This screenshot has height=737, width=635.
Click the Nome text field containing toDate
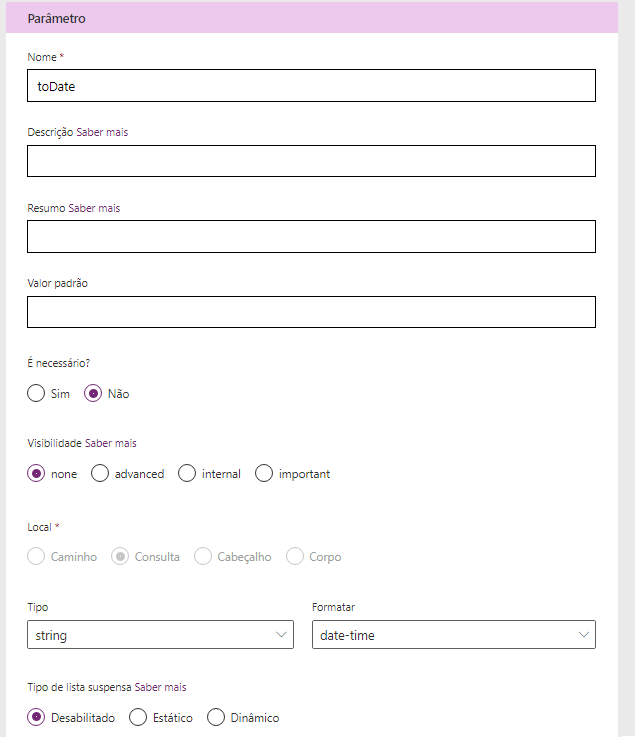(311, 86)
